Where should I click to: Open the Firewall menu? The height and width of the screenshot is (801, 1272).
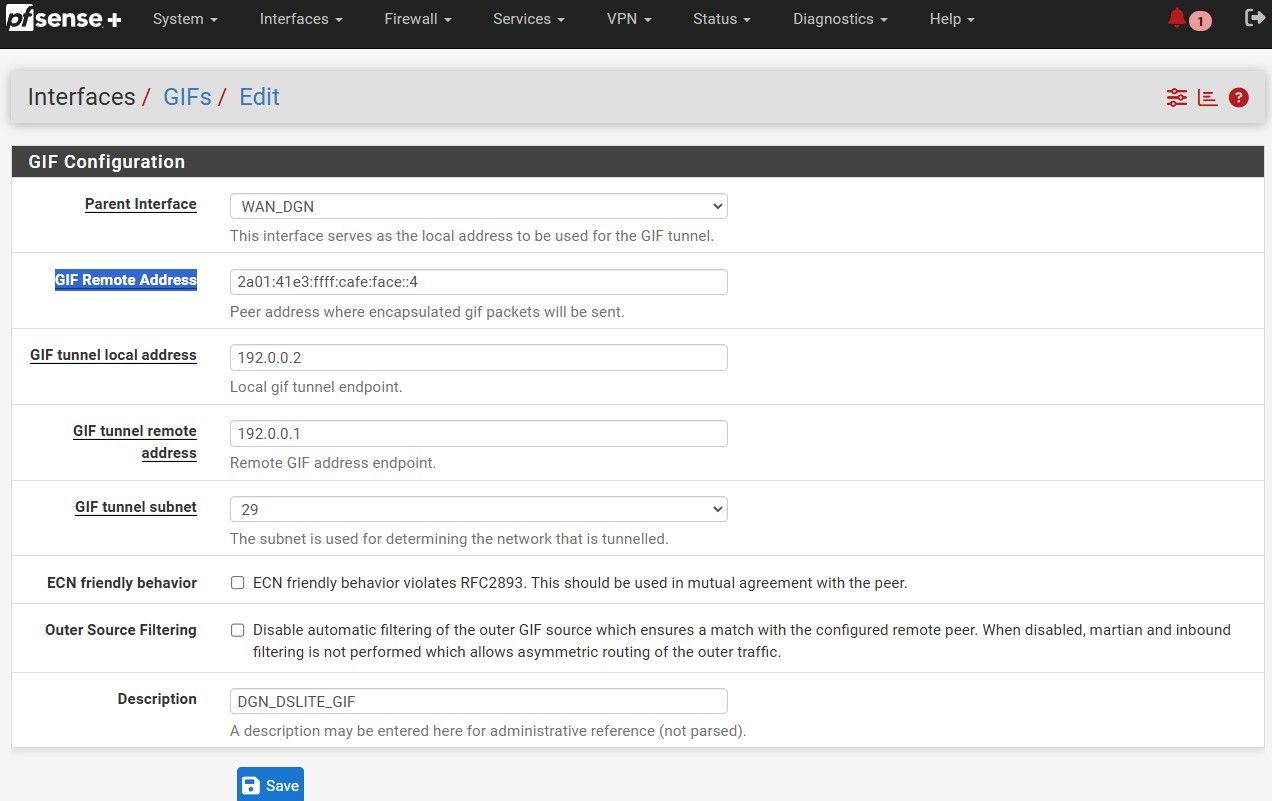pyautogui.click(x=417, y=19)
